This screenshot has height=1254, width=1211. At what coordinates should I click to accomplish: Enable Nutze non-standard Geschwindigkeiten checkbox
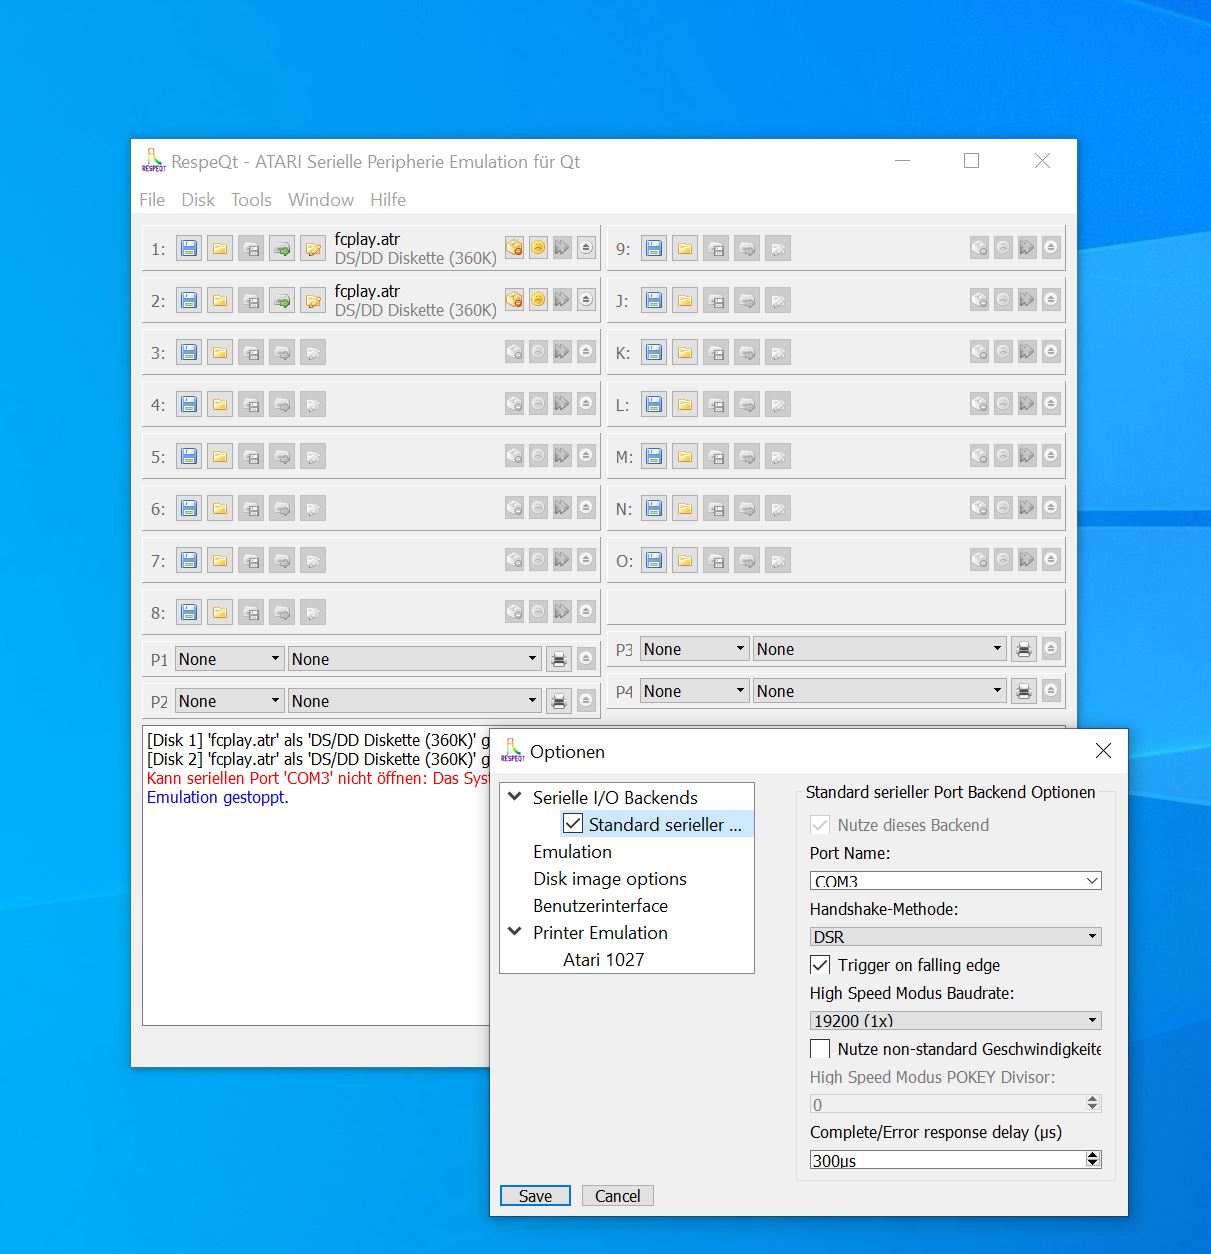[820, 1049]
